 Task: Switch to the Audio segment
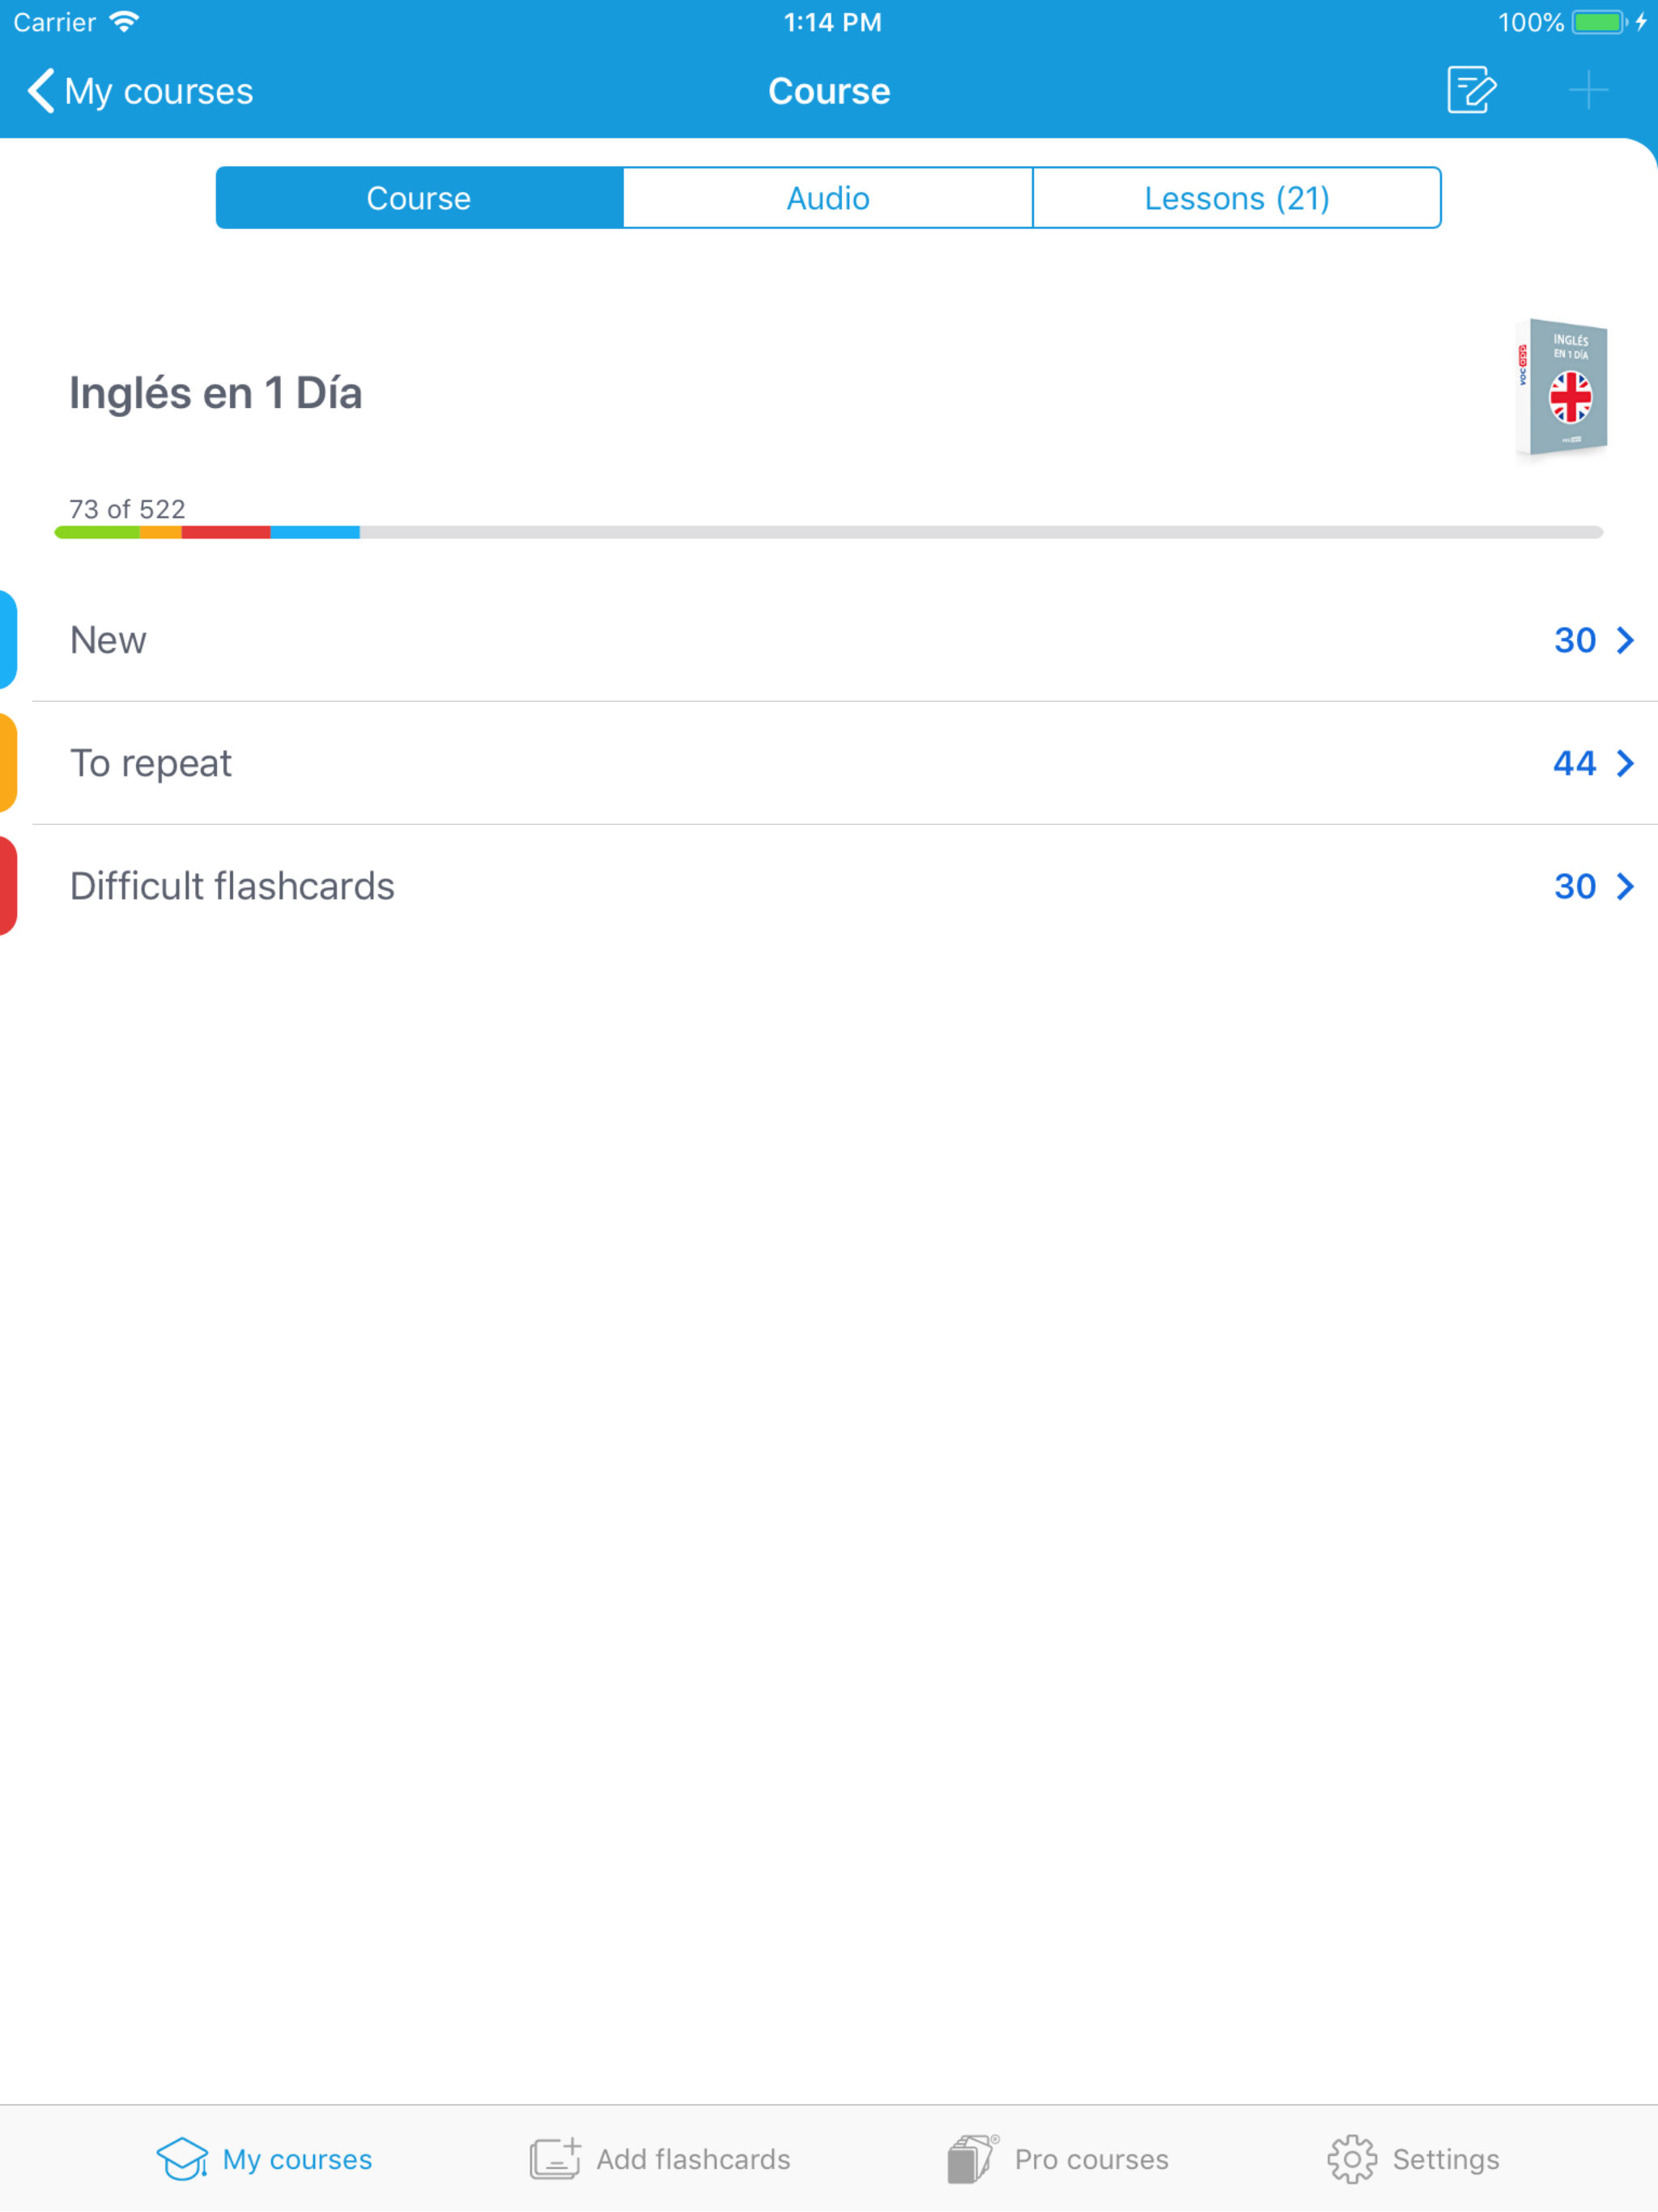828,198
